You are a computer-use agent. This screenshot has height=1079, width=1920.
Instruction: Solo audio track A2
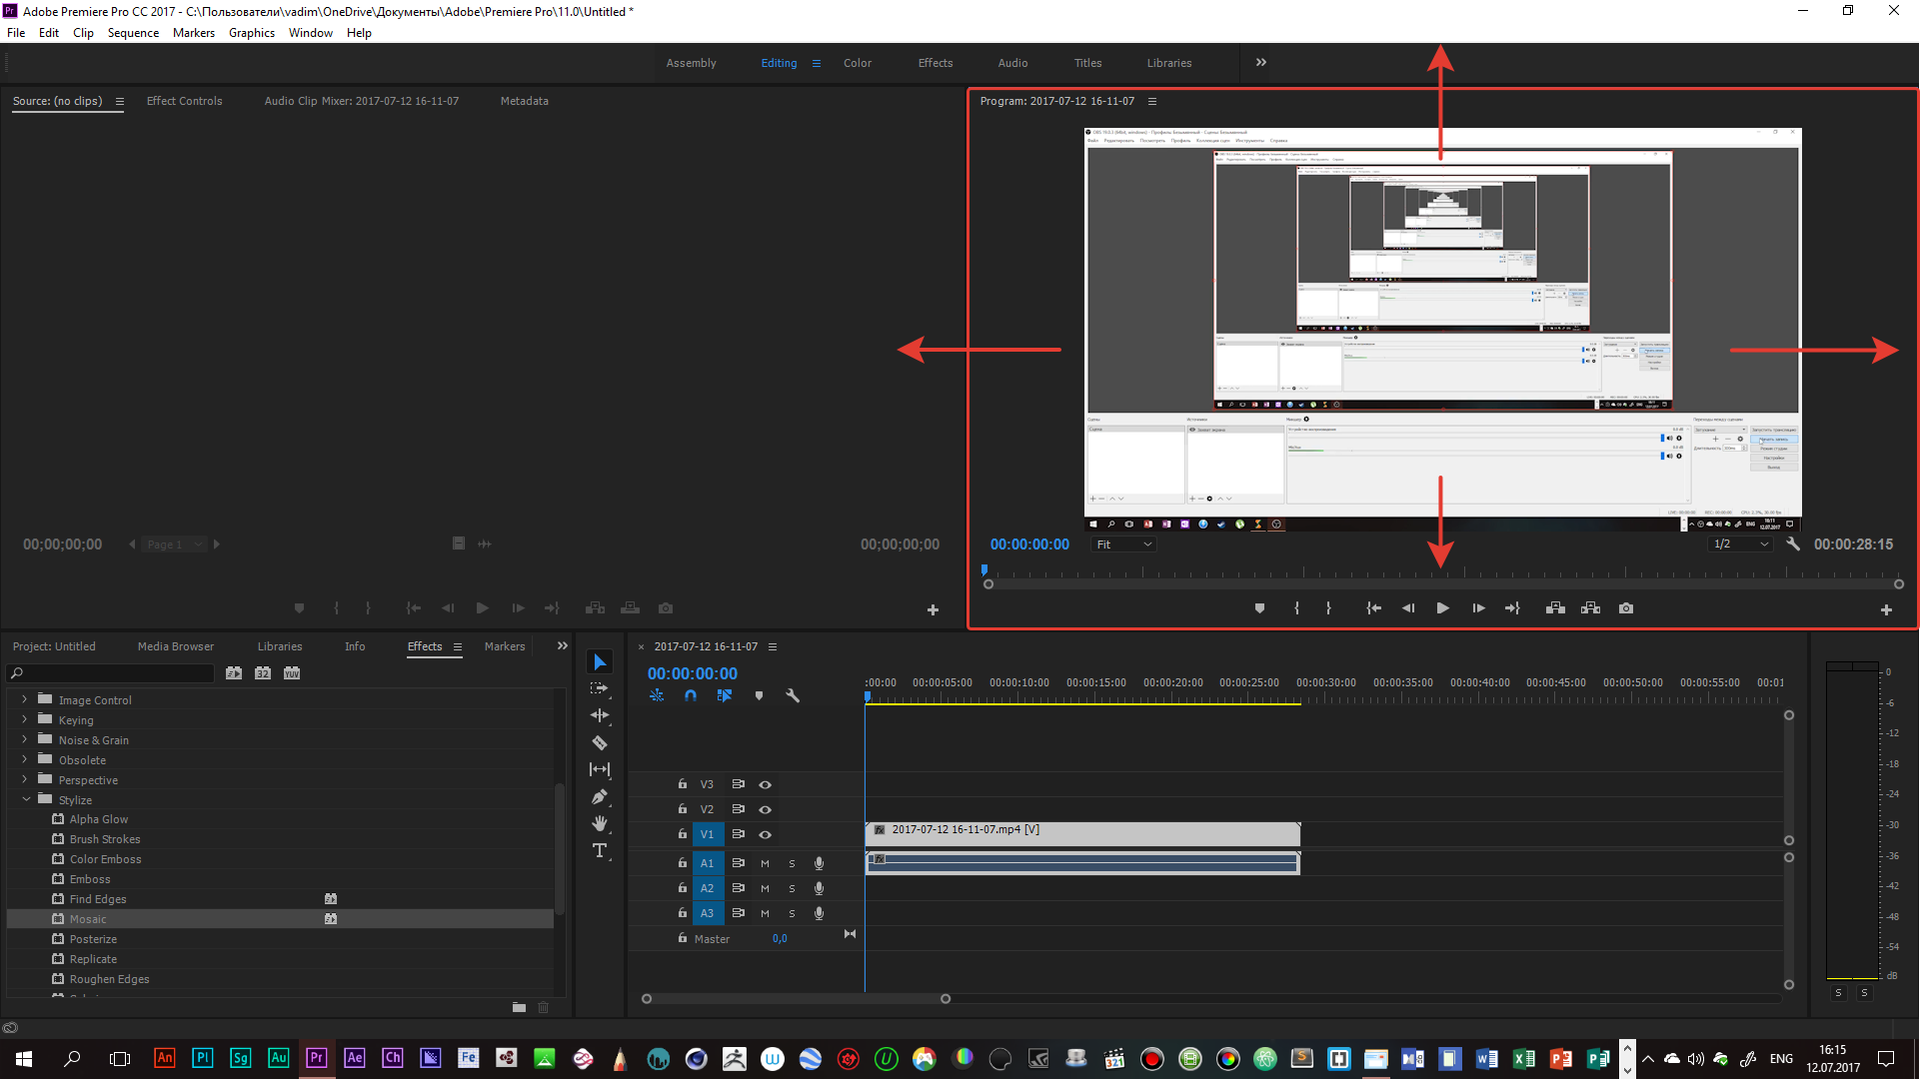tap(792, 888)
